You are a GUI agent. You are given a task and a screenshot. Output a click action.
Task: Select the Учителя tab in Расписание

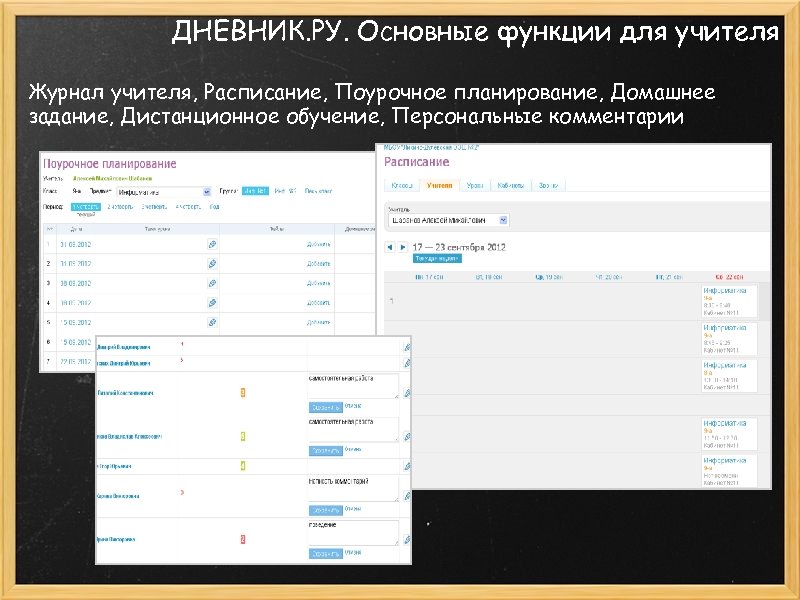click(x=439, y=186)
